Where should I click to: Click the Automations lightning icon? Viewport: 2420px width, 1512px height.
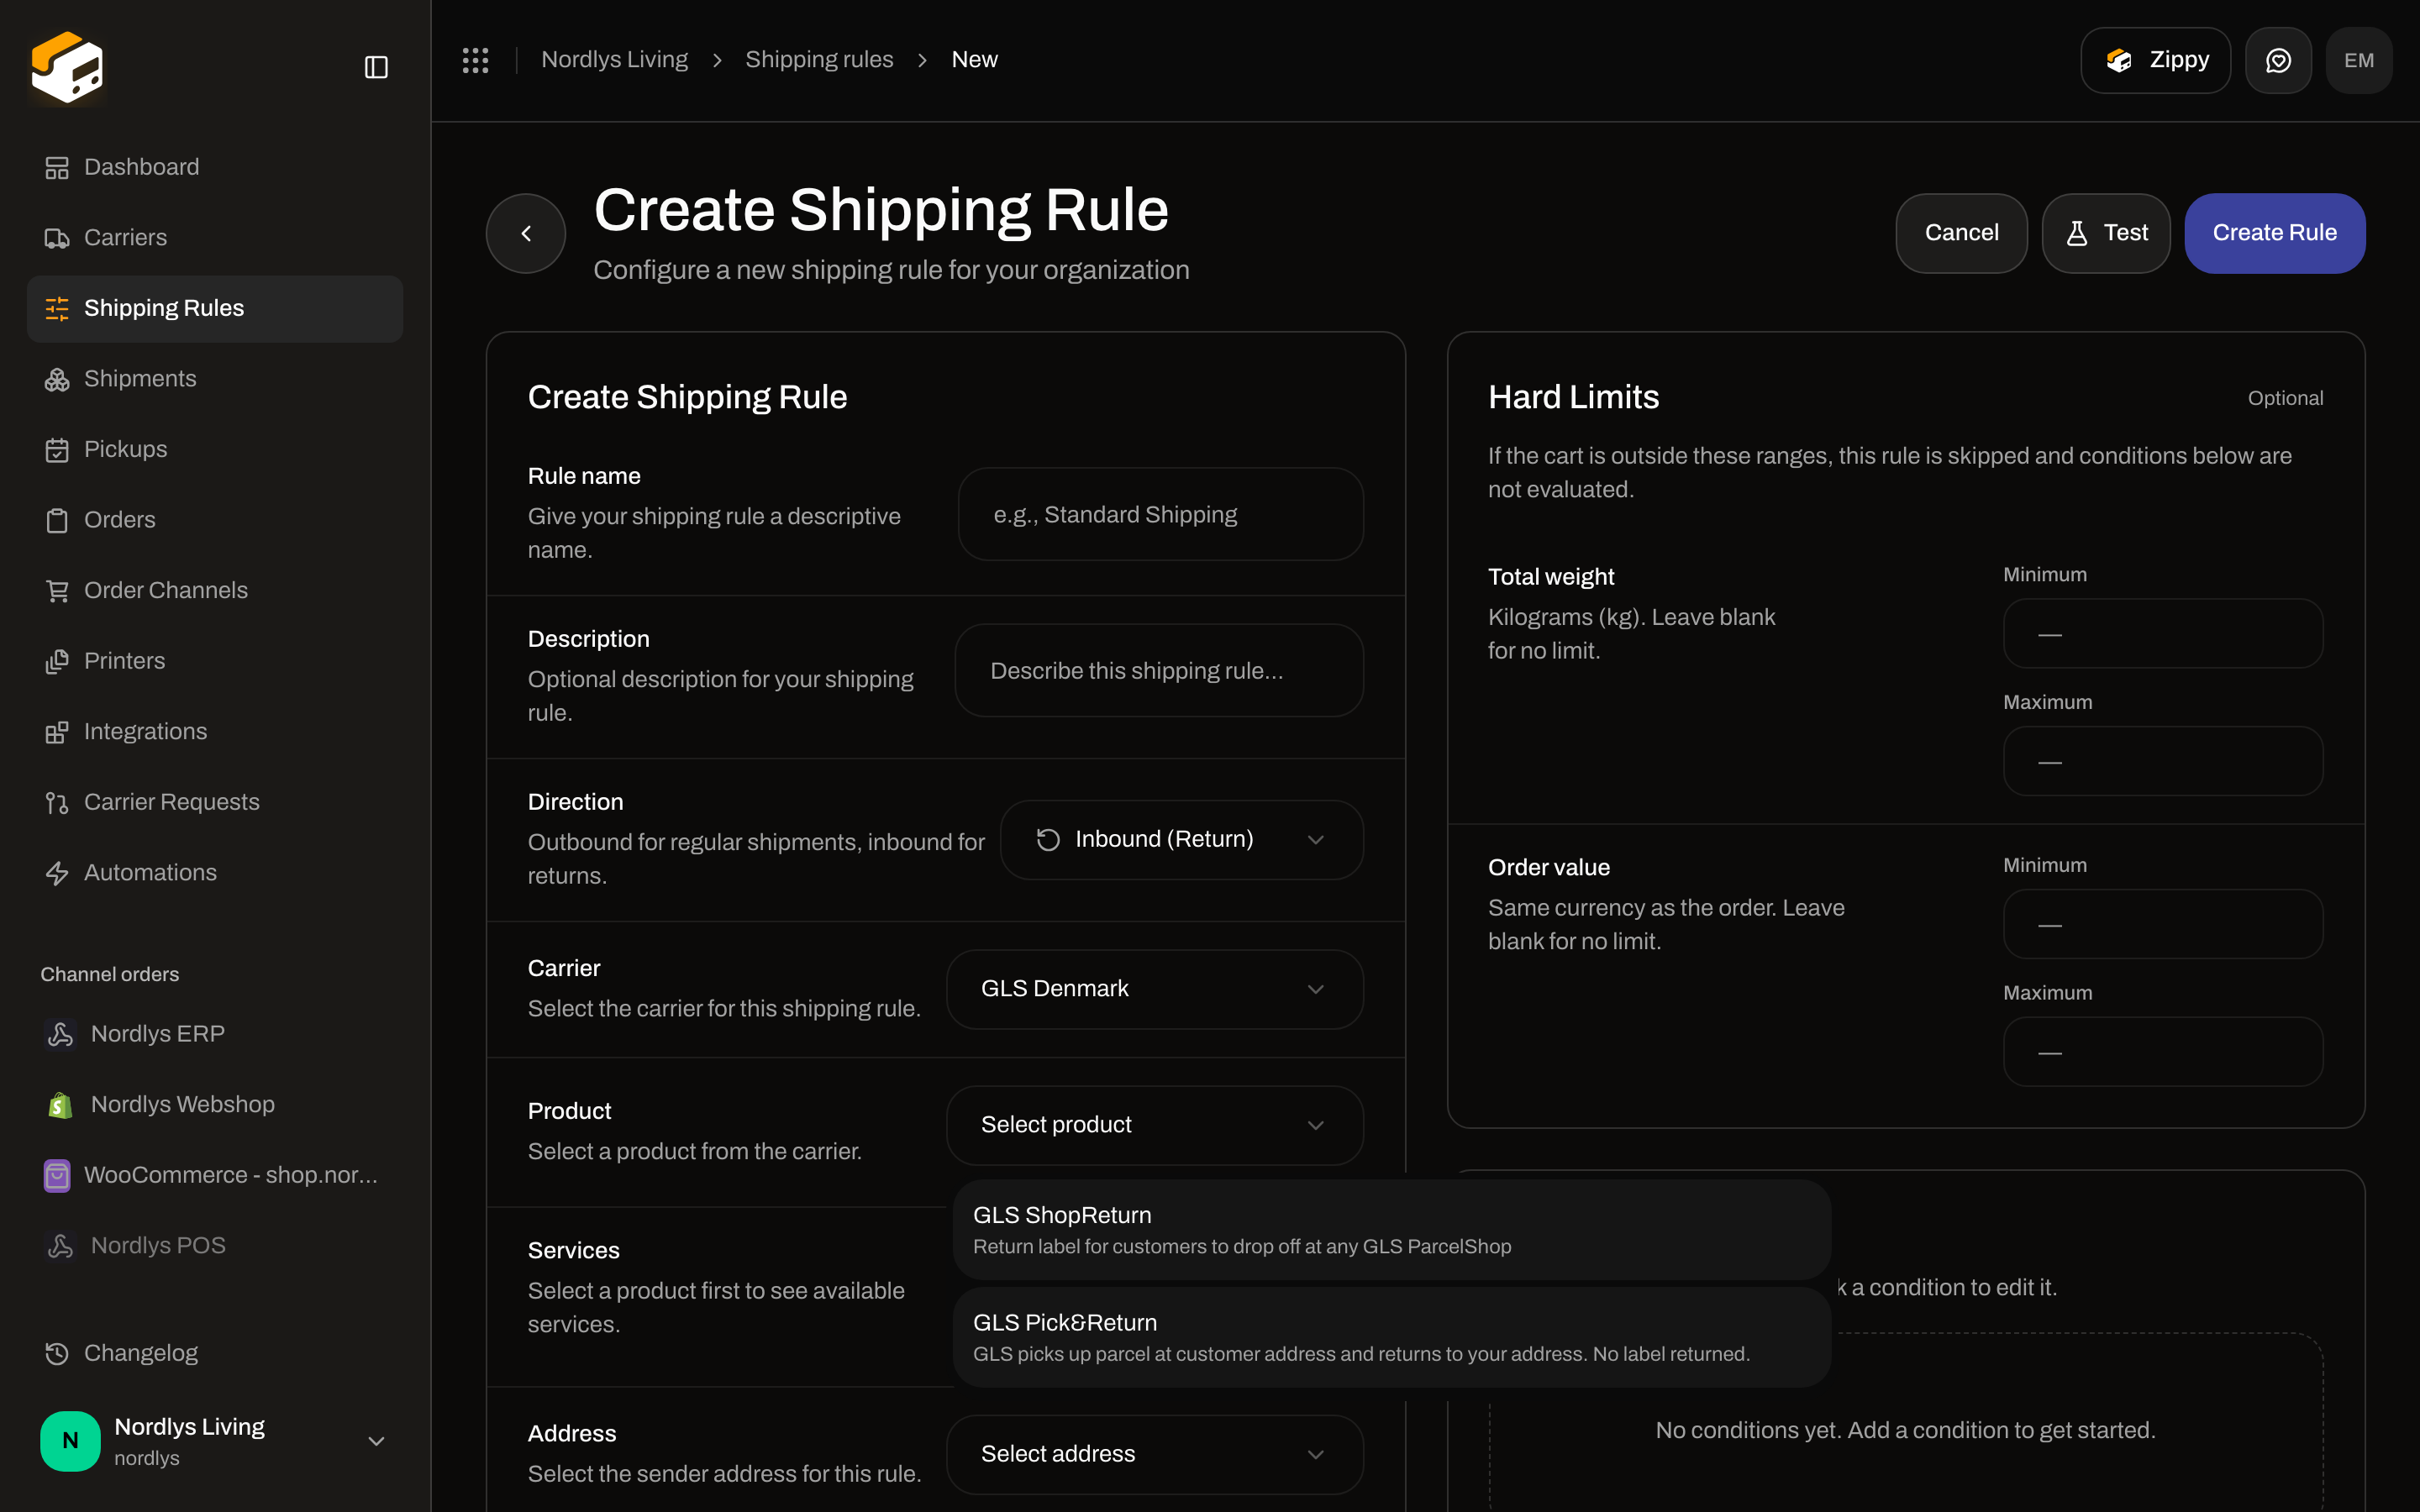pos(57,873)
